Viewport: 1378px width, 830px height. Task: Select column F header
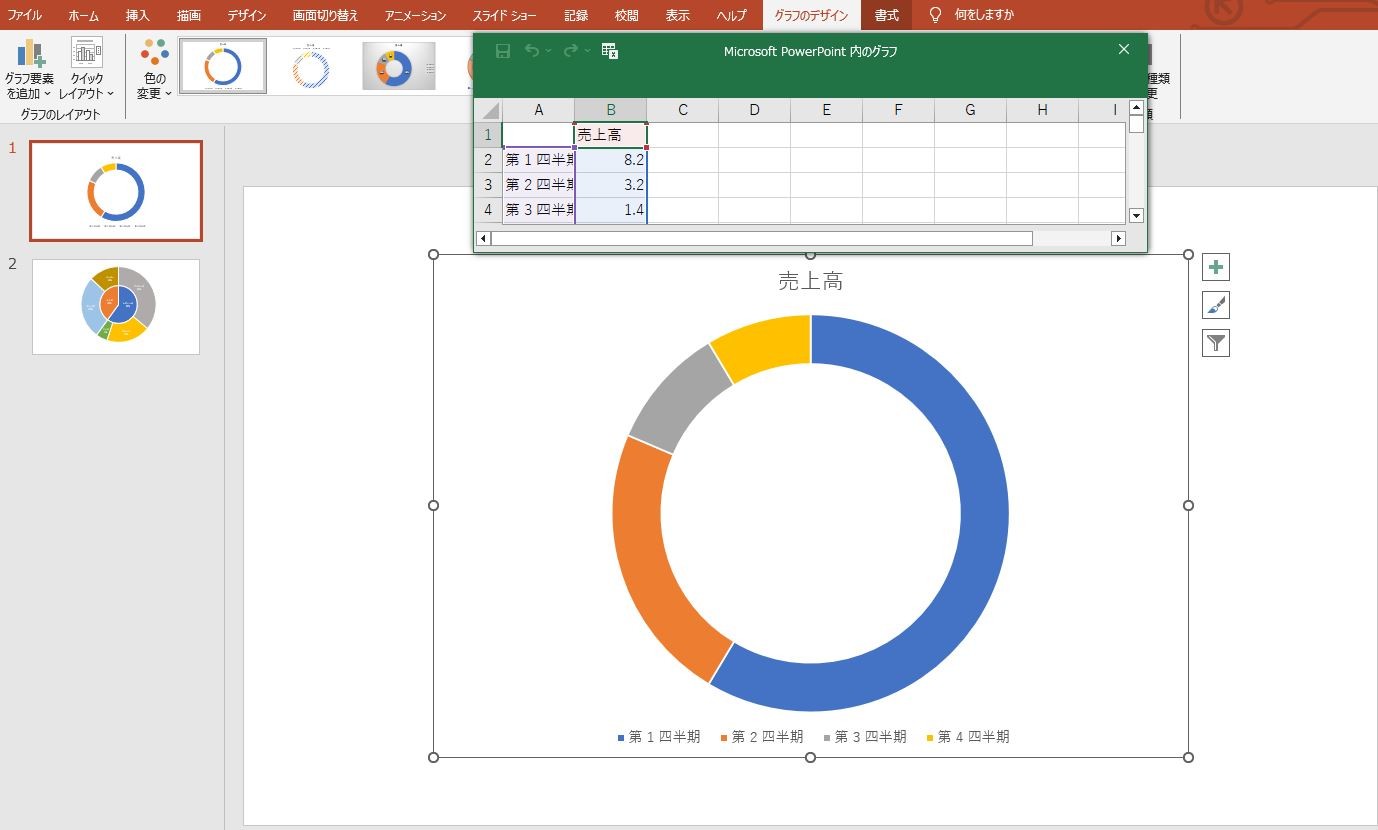[x=899, y=110]
